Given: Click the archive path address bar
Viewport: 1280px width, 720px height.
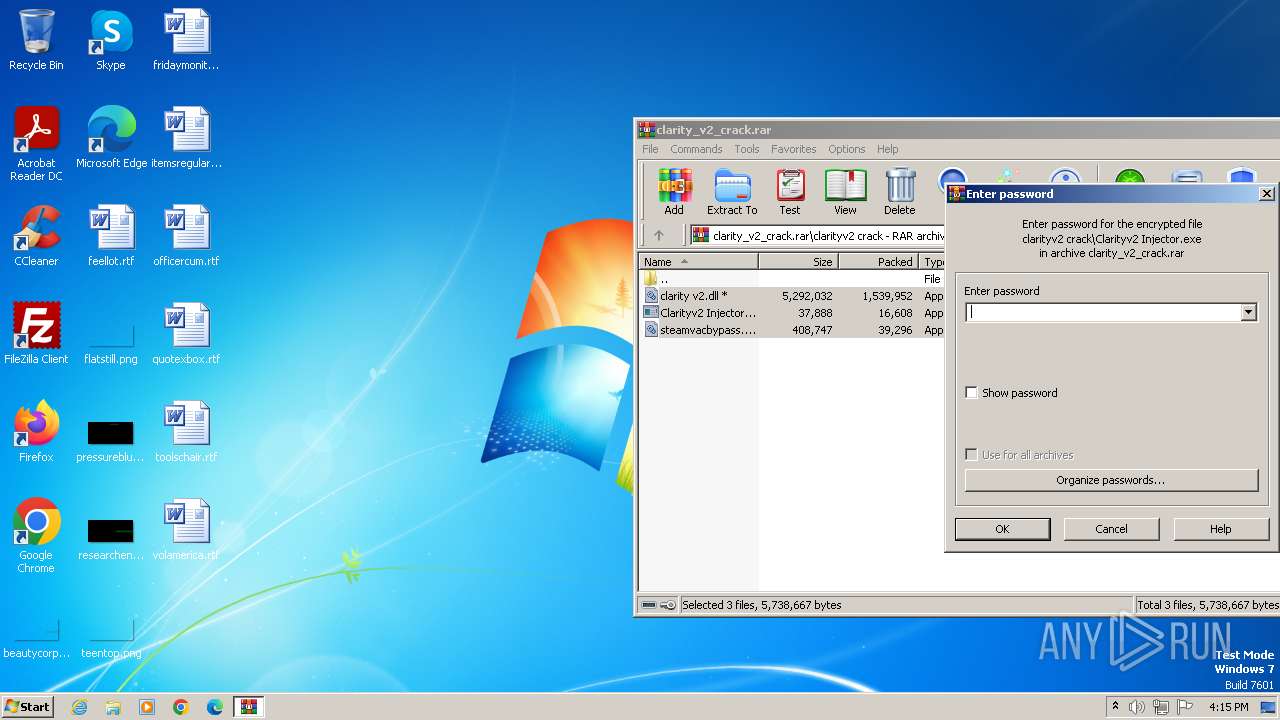Looking at the screenshot, I should click(x=817, y=236).
